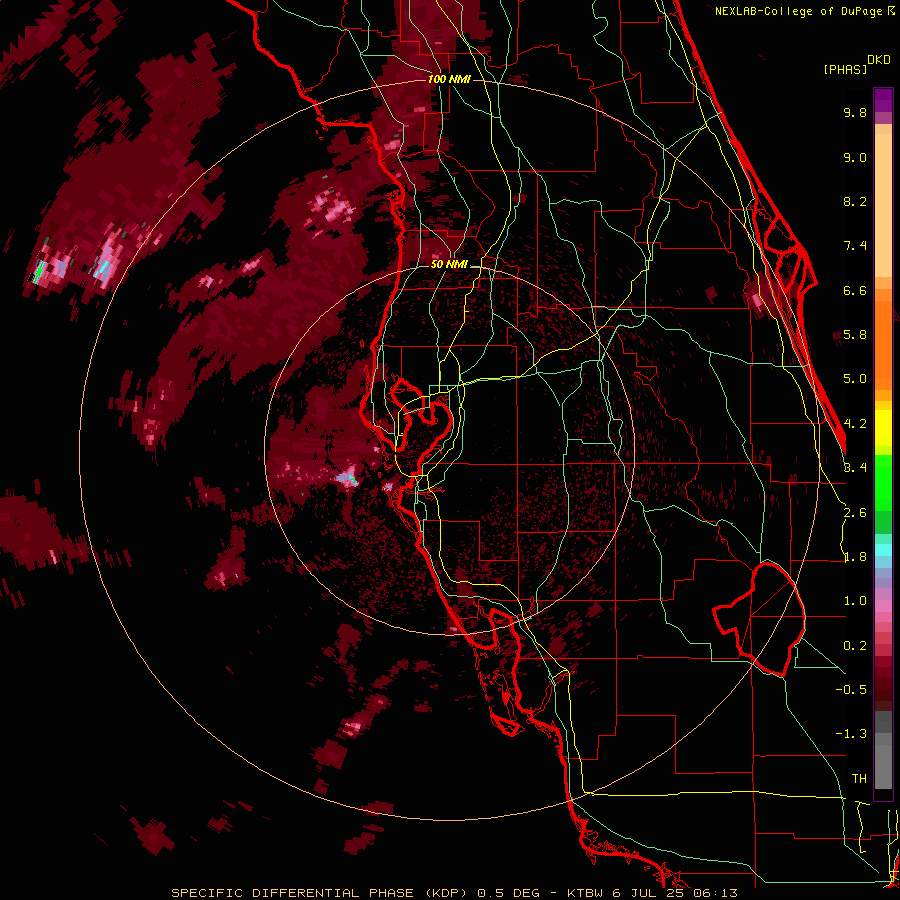
Task: Click the 100 NMI range ring label
Action: click(449, 79)
